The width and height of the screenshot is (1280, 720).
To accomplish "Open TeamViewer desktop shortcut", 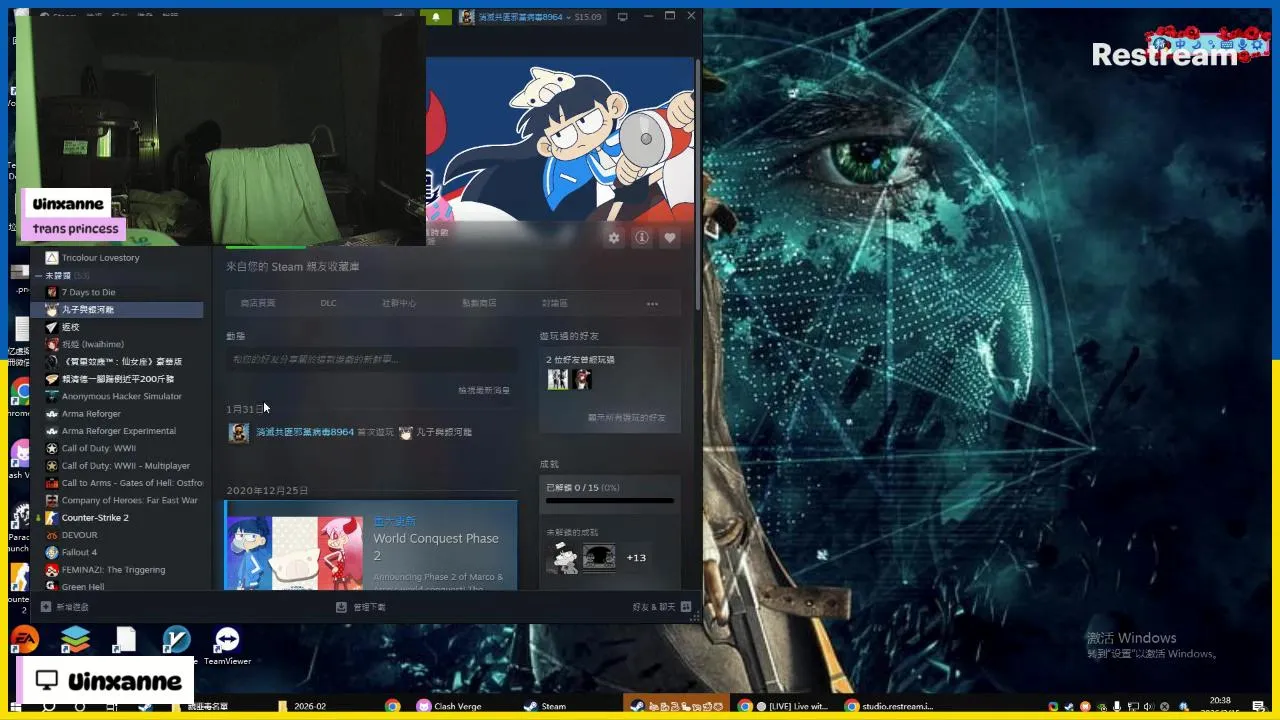I will [227, 645].
